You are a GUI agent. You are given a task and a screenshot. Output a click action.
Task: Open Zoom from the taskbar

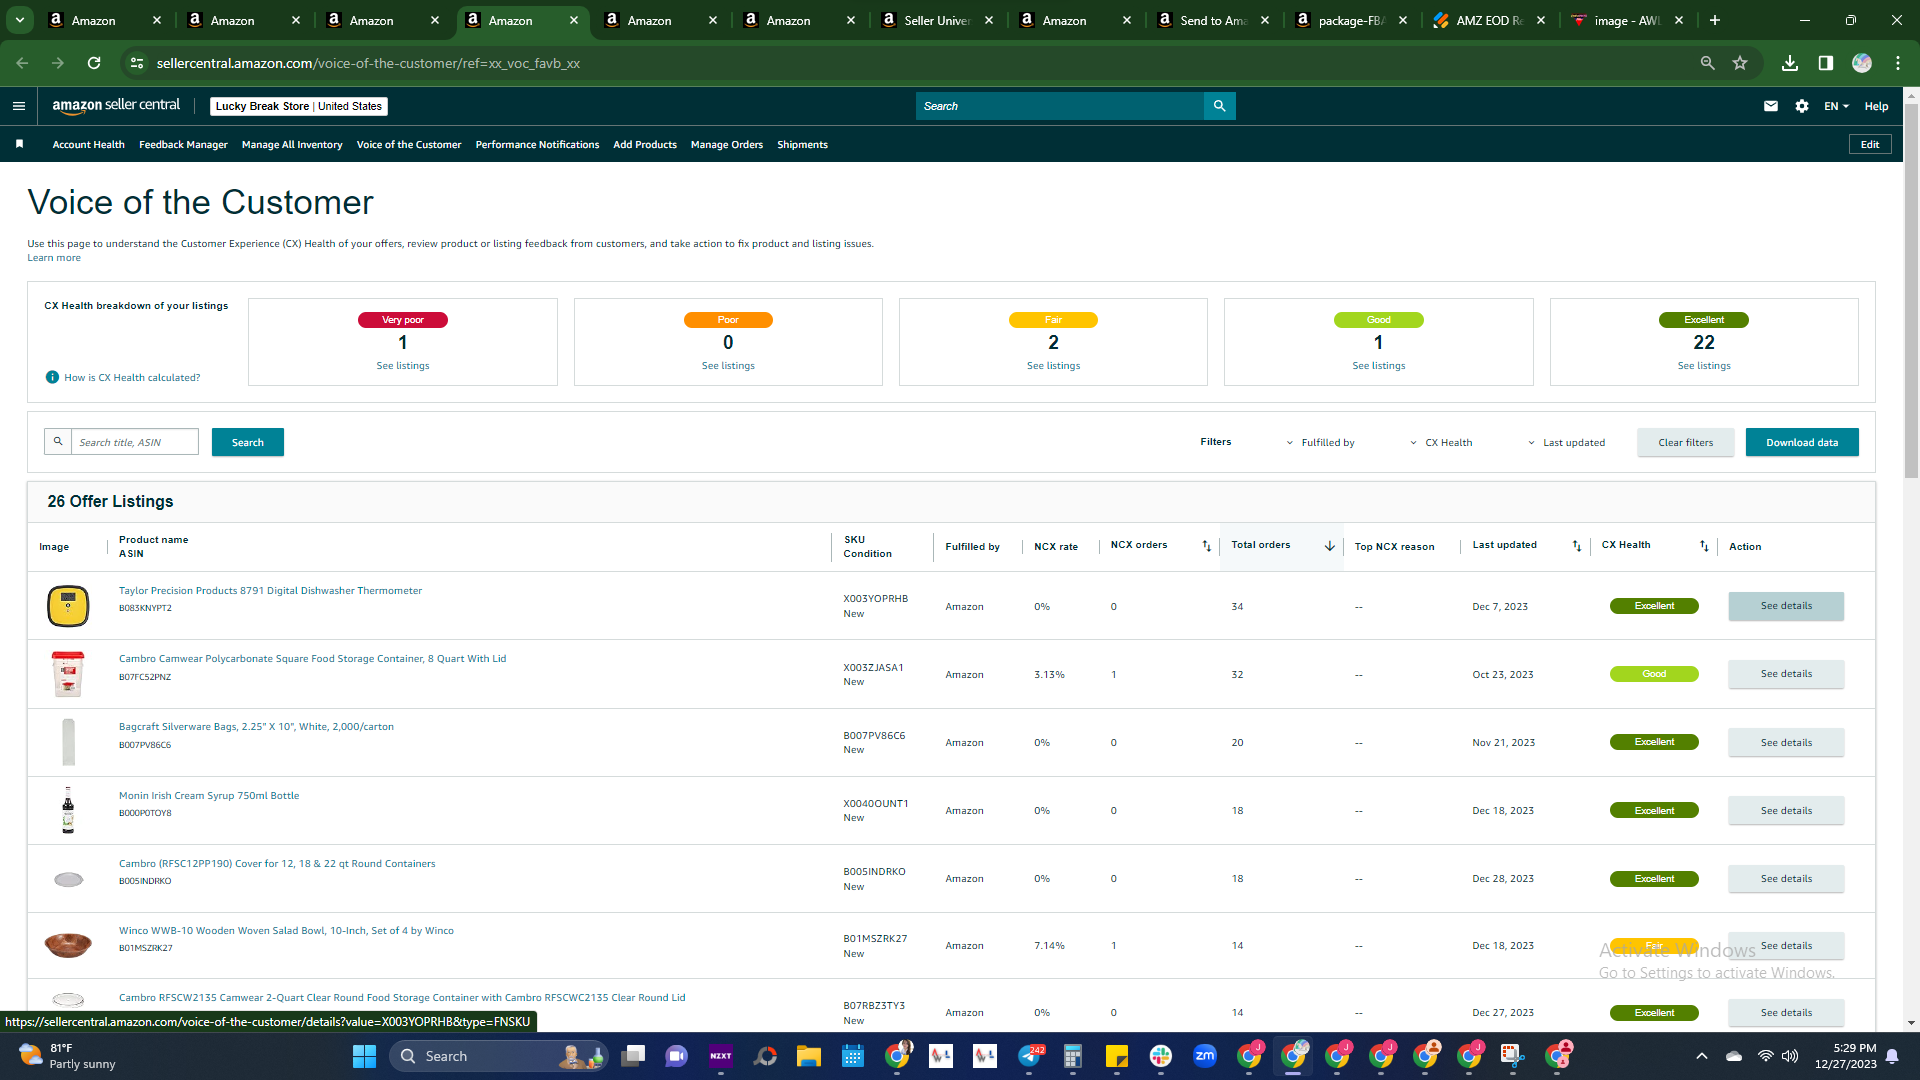pyautogui.click(x=1205, y=1056)
